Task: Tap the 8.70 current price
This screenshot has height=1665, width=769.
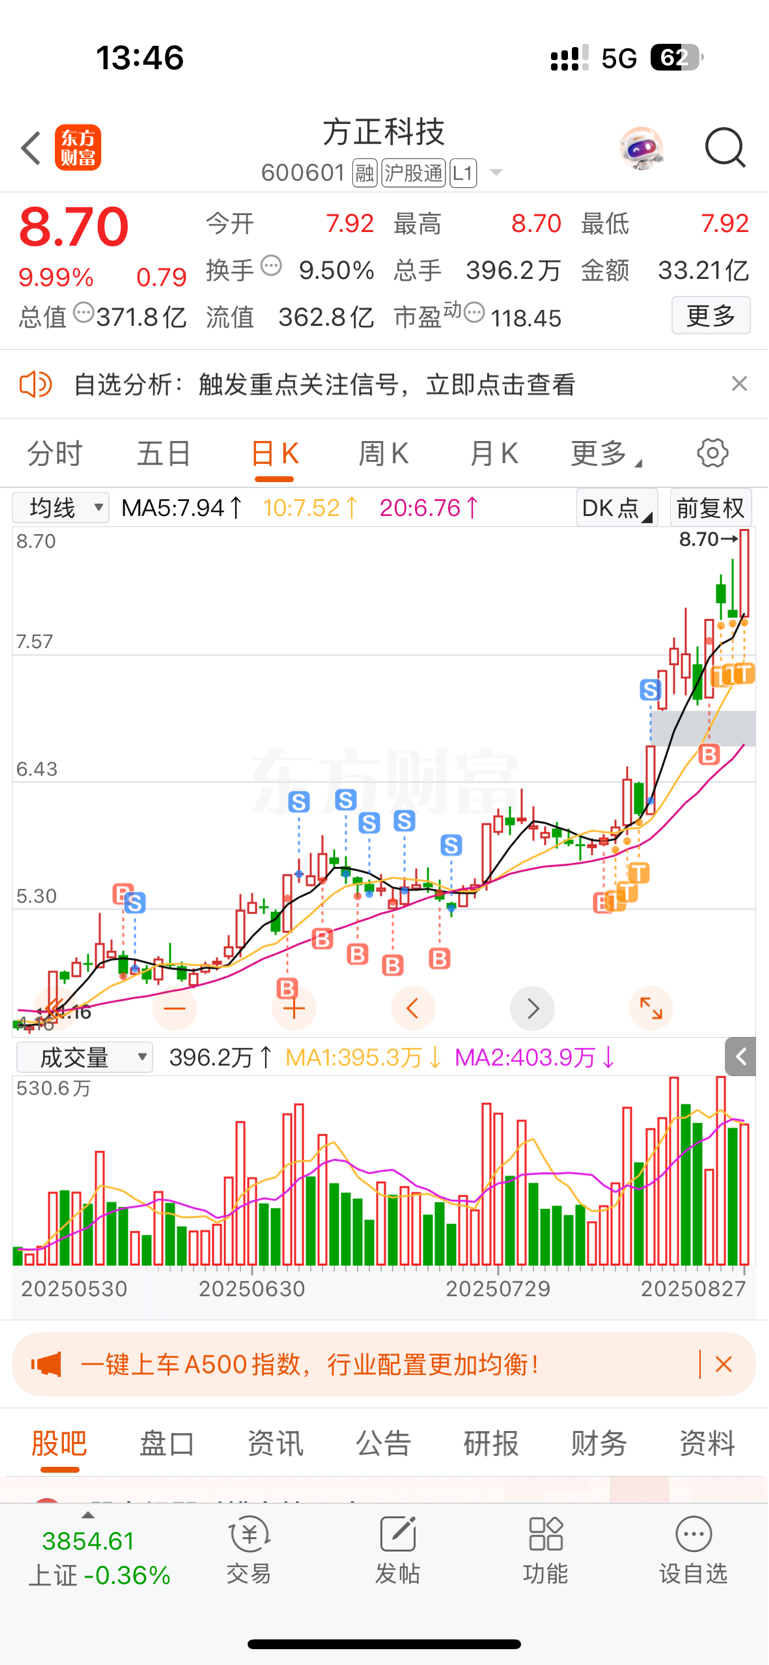Action: click(x=74, y=227)
